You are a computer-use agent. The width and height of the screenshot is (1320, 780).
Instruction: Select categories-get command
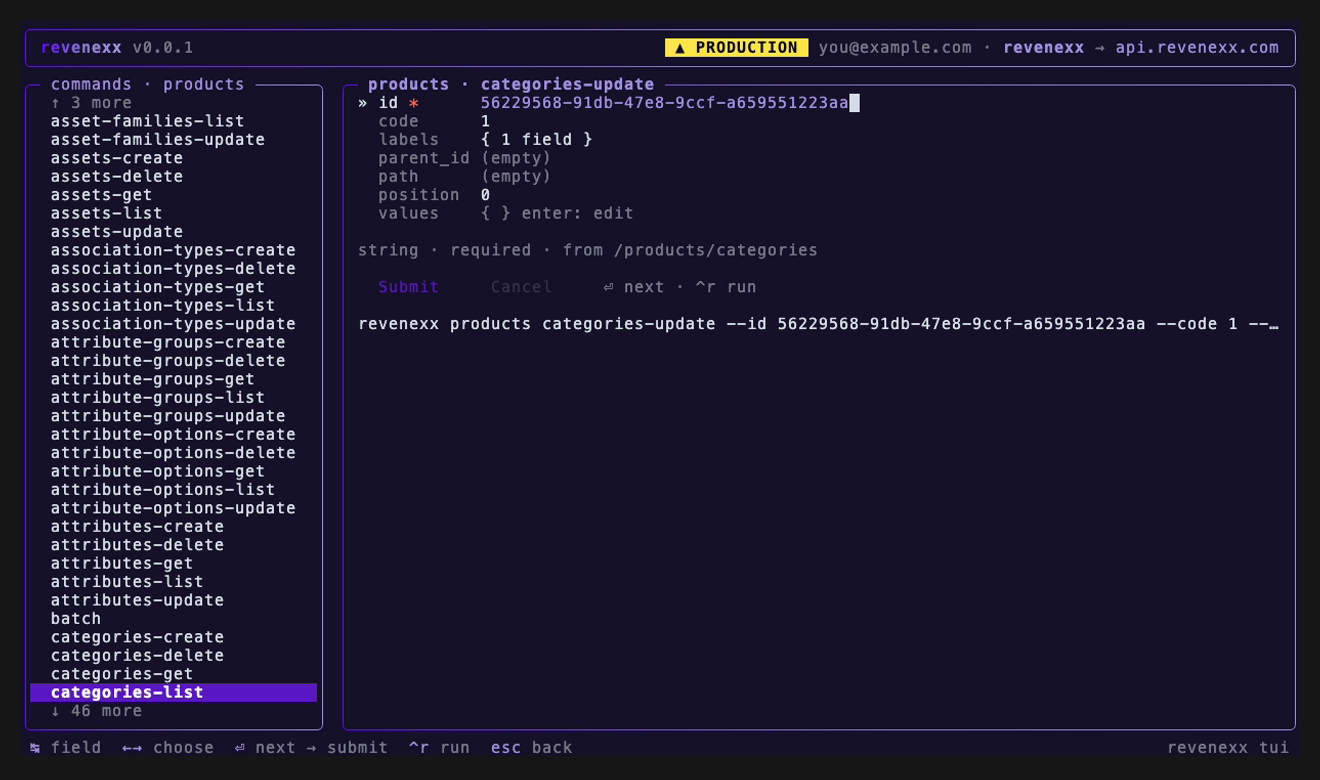click(122, 674)
